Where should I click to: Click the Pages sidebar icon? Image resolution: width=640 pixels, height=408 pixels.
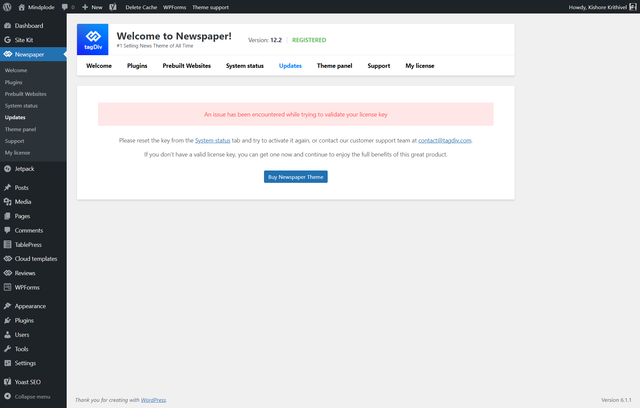click(x=7, y=216)
